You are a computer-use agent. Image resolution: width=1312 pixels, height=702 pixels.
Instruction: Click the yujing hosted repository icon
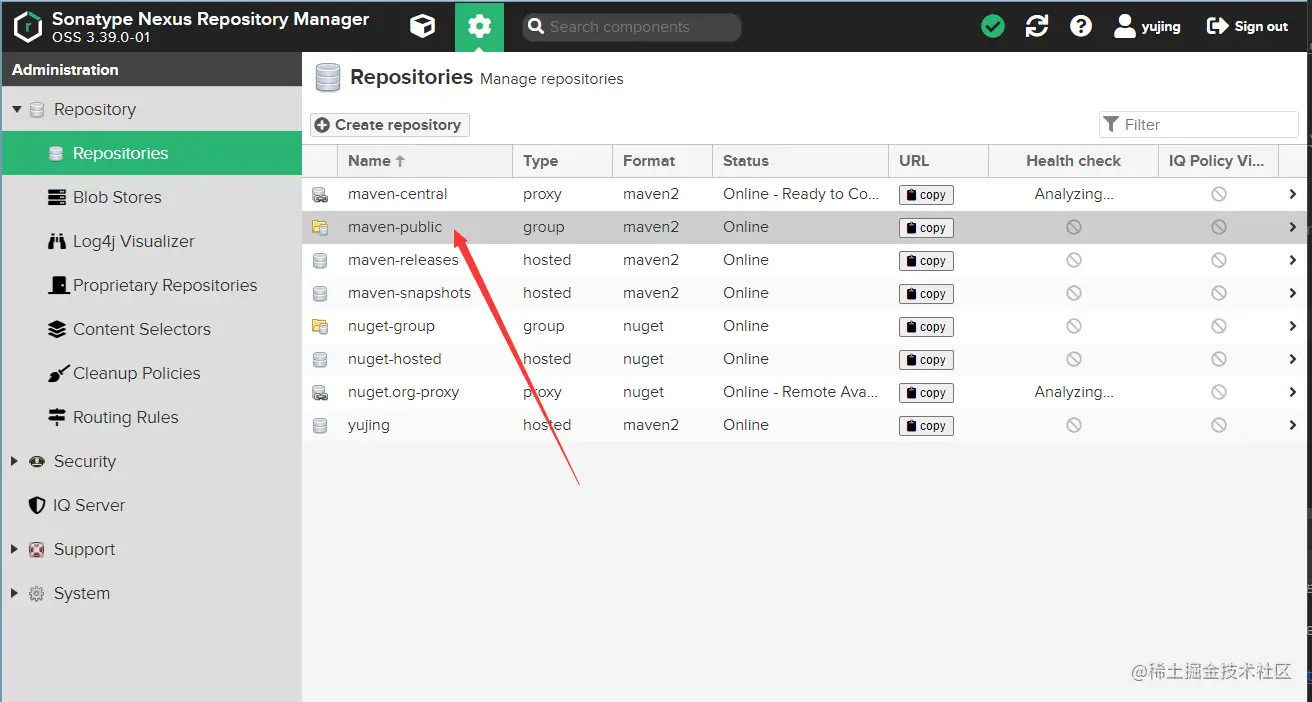[320, 426]
